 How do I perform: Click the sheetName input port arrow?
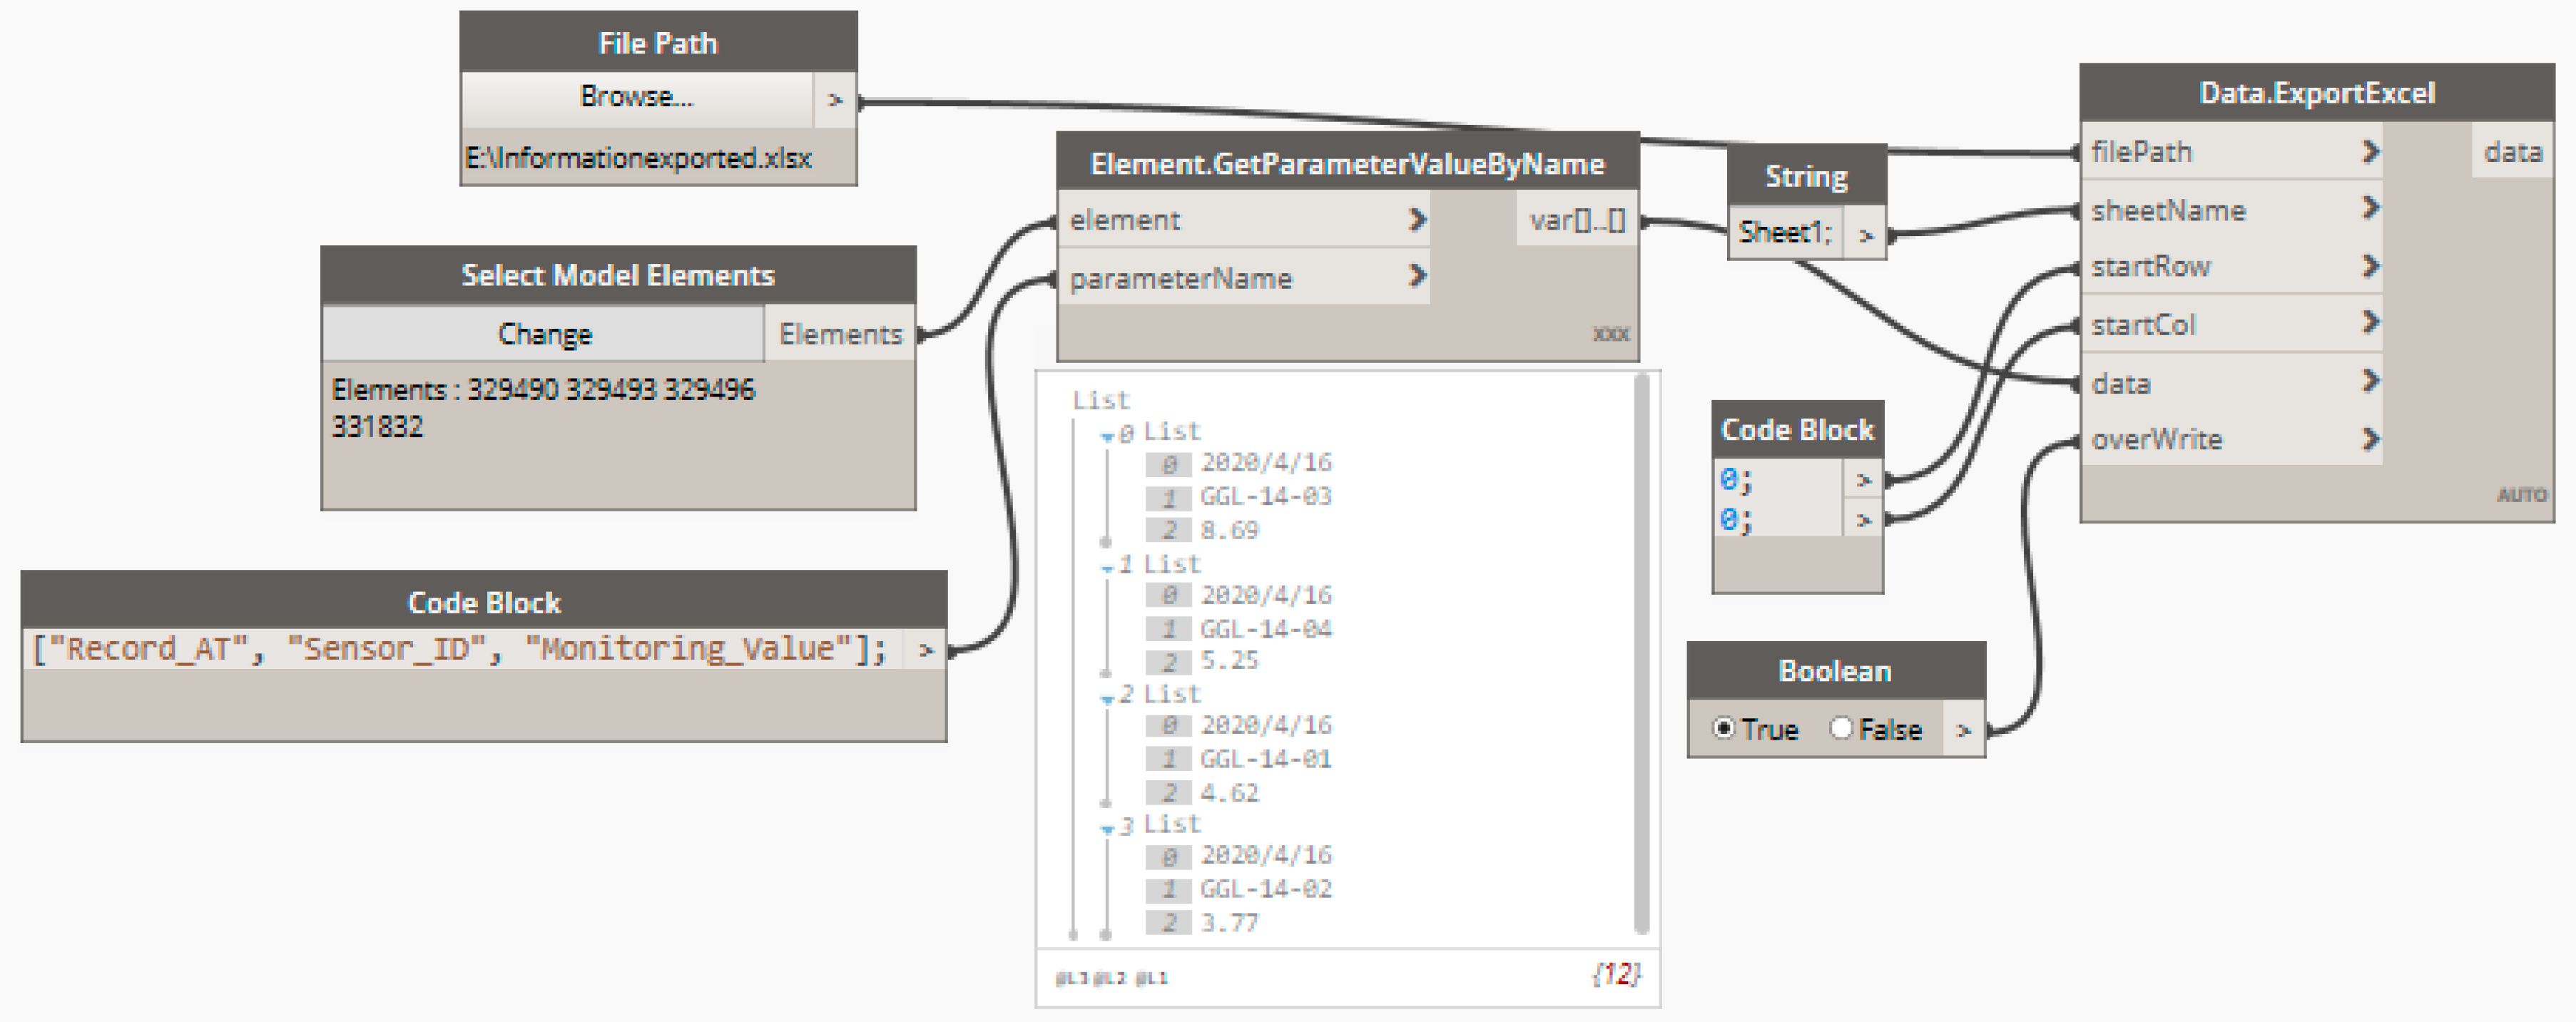[2370, 209]
